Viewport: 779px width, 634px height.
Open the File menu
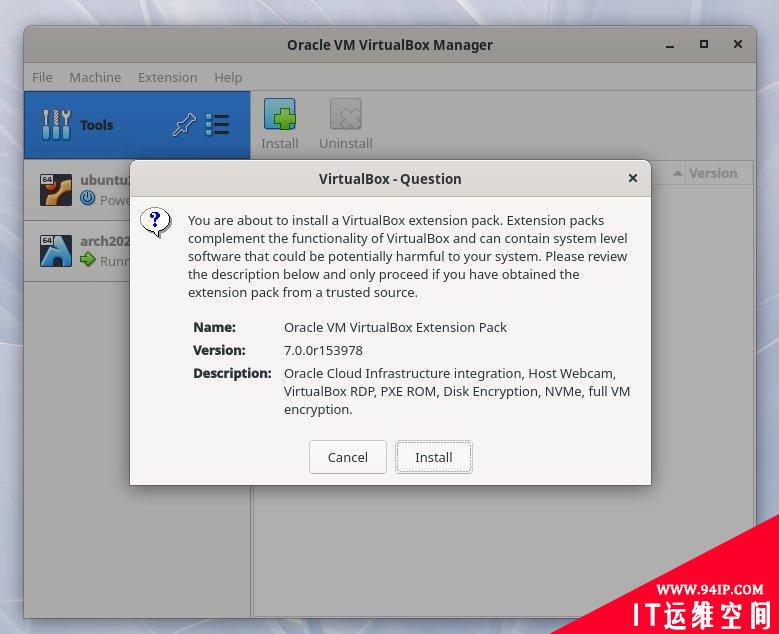click(42, 78)
